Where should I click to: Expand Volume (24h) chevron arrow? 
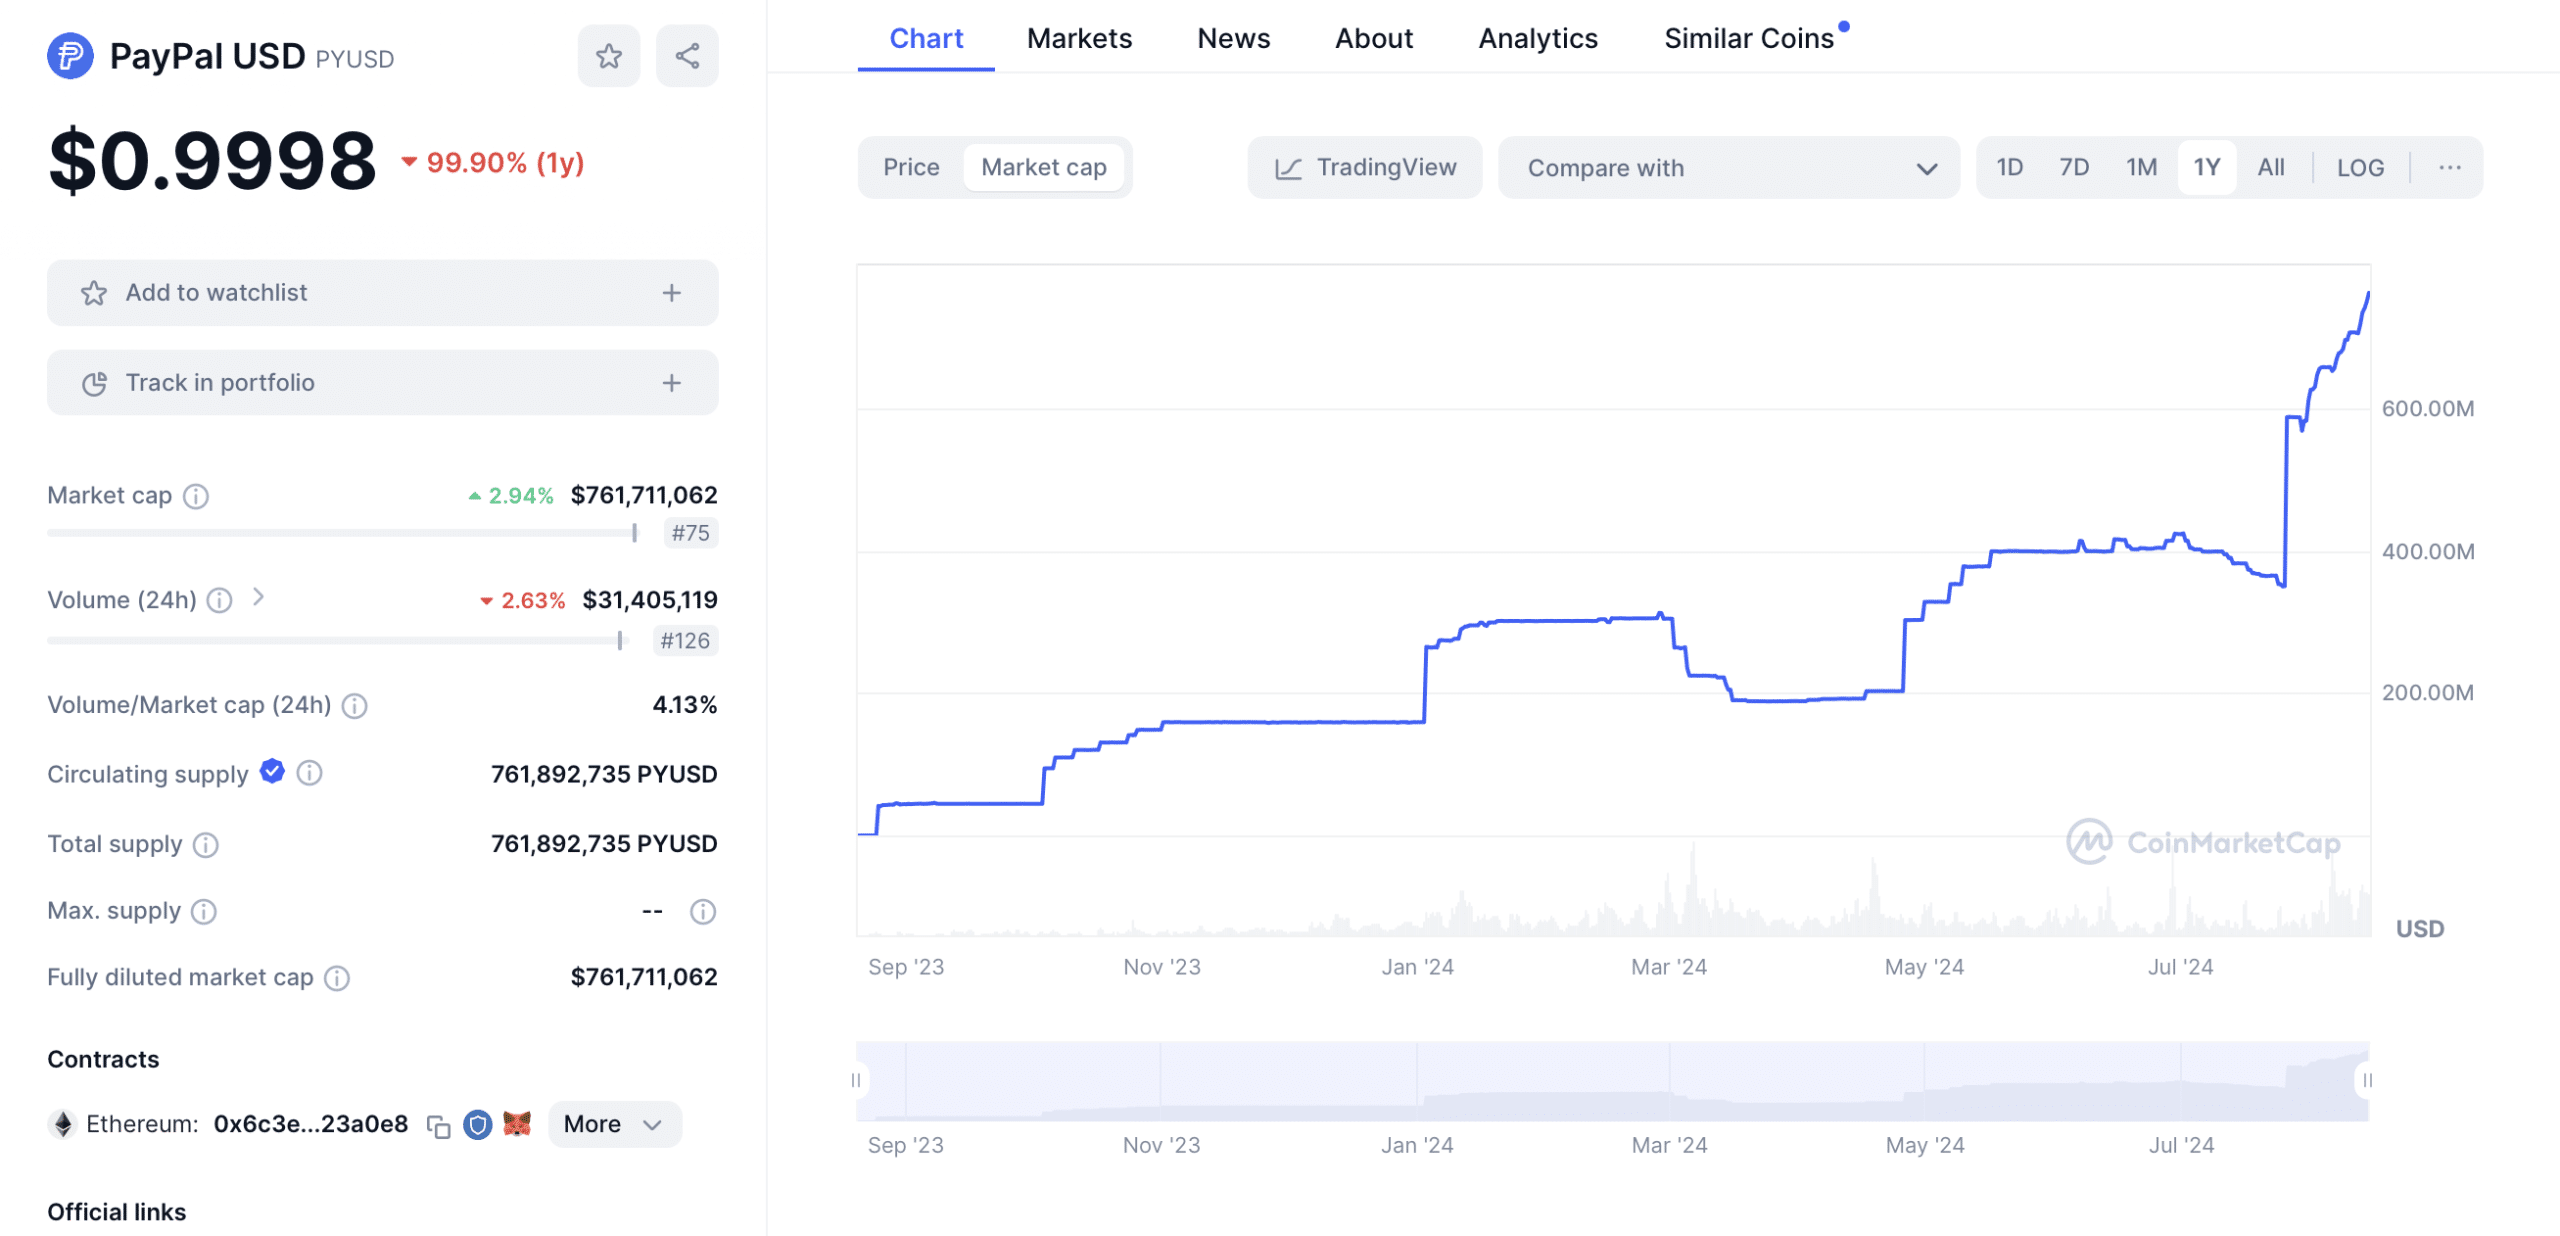coord(258,598)
